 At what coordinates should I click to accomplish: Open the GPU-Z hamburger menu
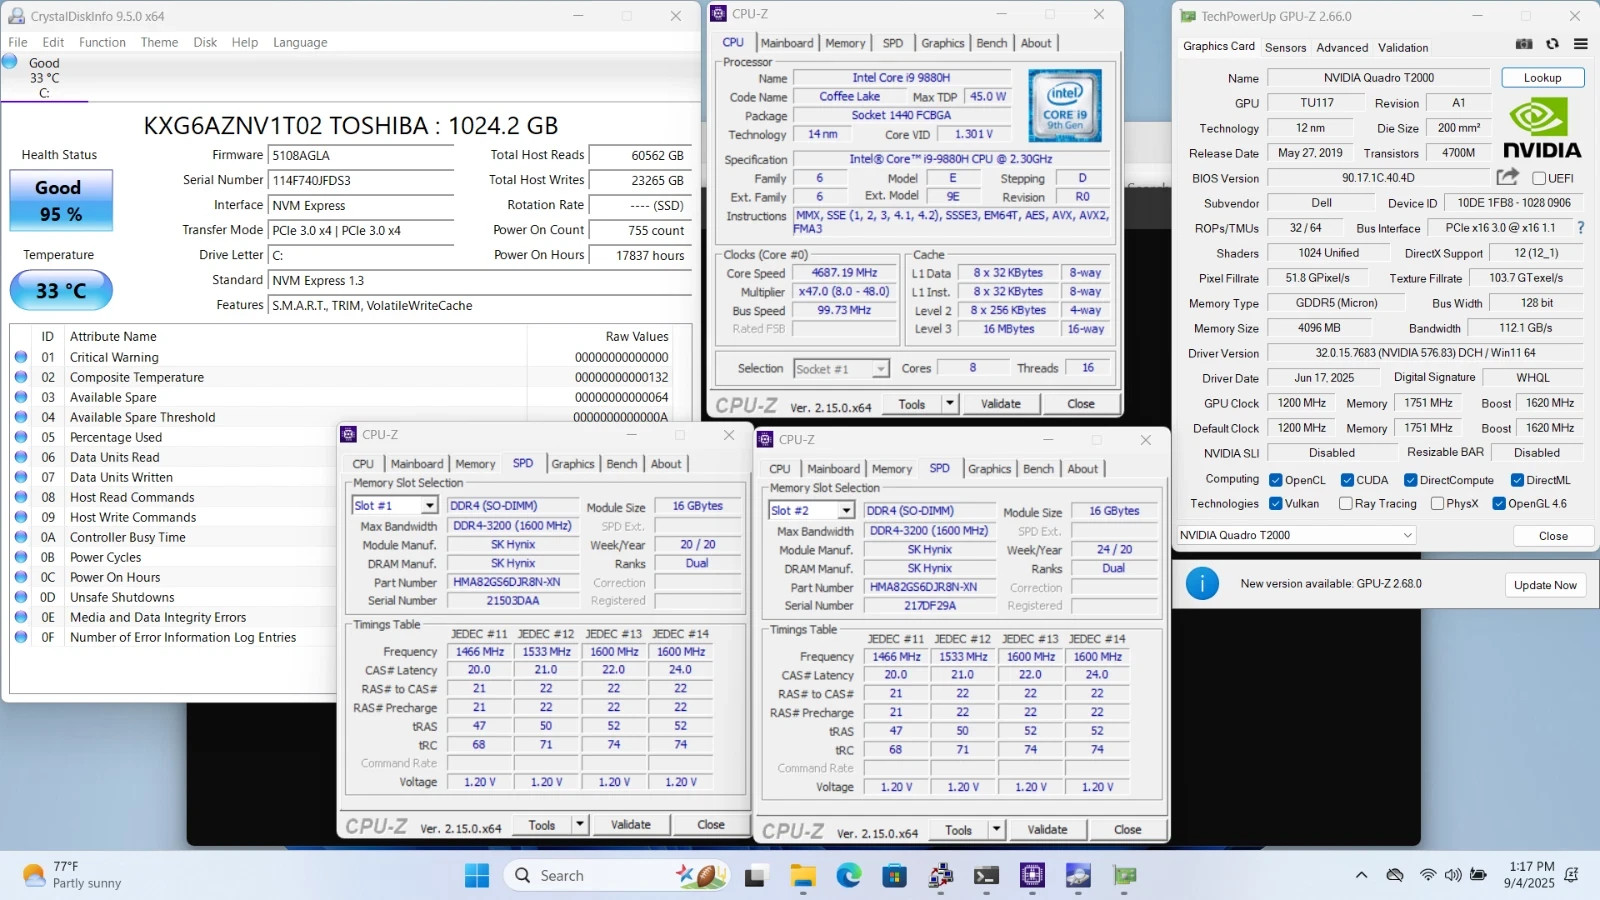coord(1580,44)
